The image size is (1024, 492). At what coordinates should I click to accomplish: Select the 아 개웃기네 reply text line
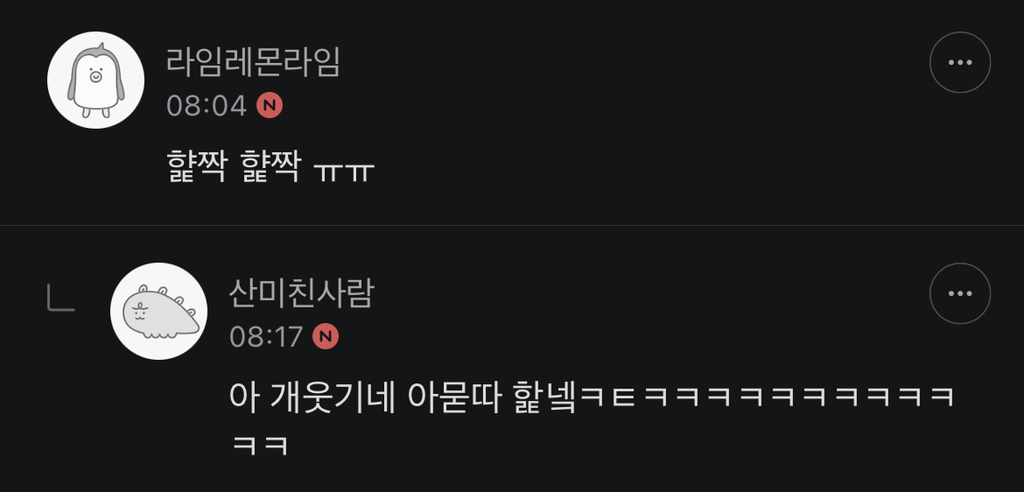[x=592, y=397]
